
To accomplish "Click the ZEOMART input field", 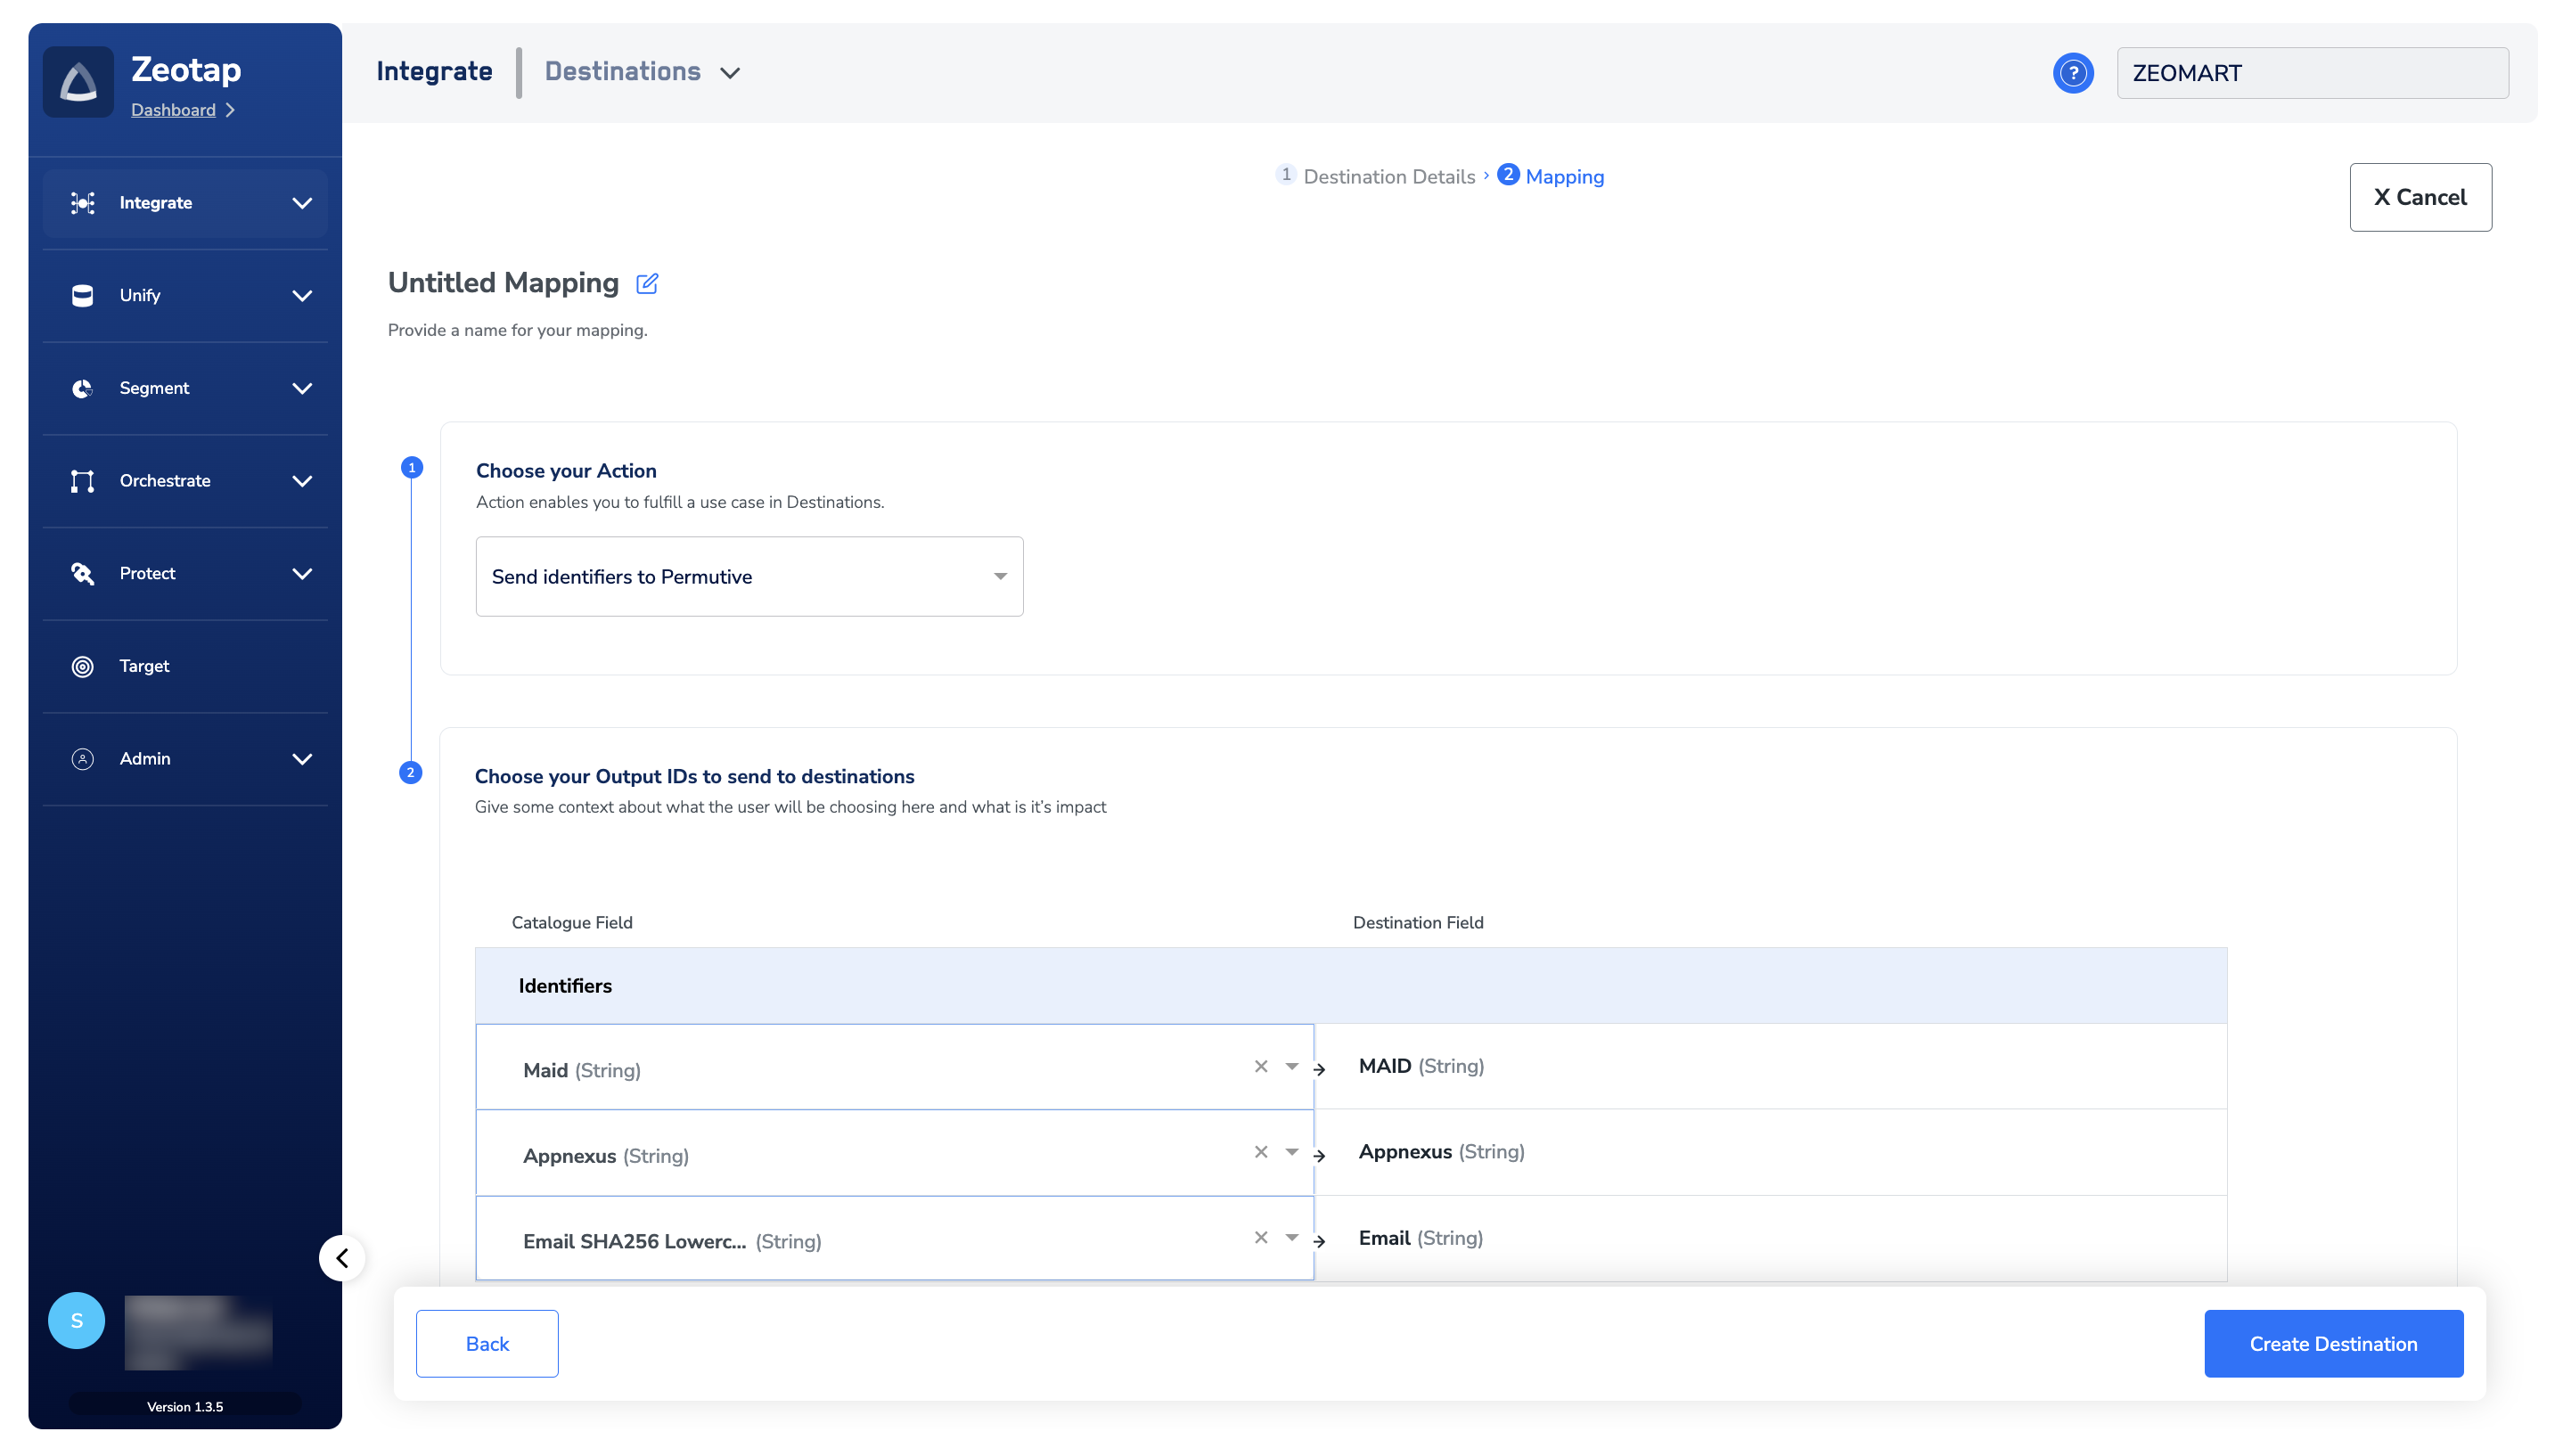I will 2311,73.
